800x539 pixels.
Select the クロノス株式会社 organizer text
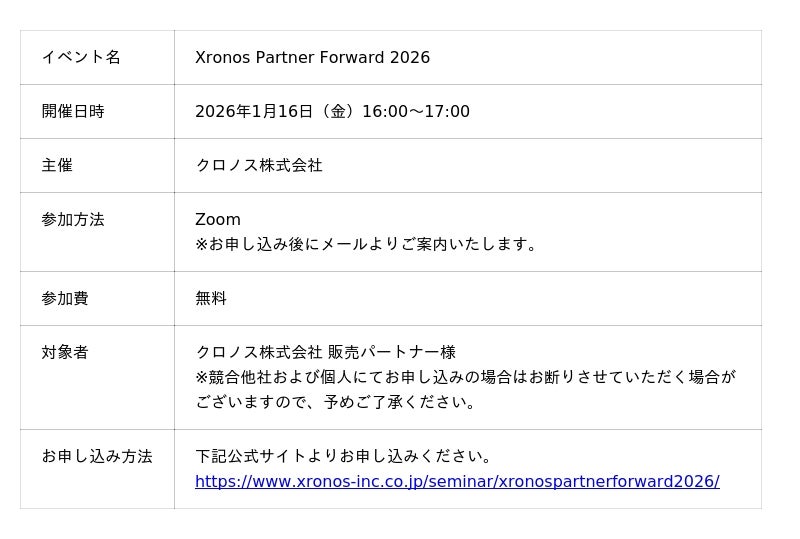[x=259, y=165]
